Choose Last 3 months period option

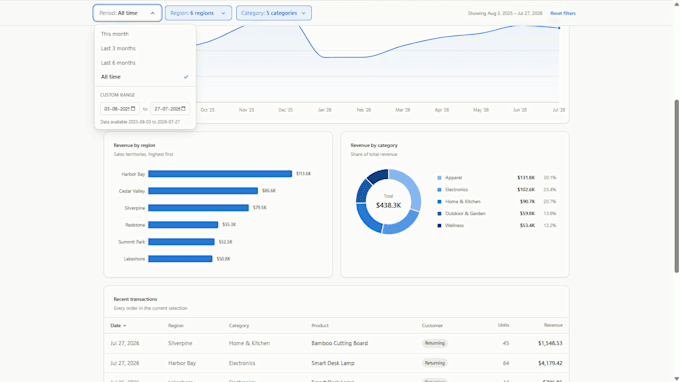coord(145,48)
